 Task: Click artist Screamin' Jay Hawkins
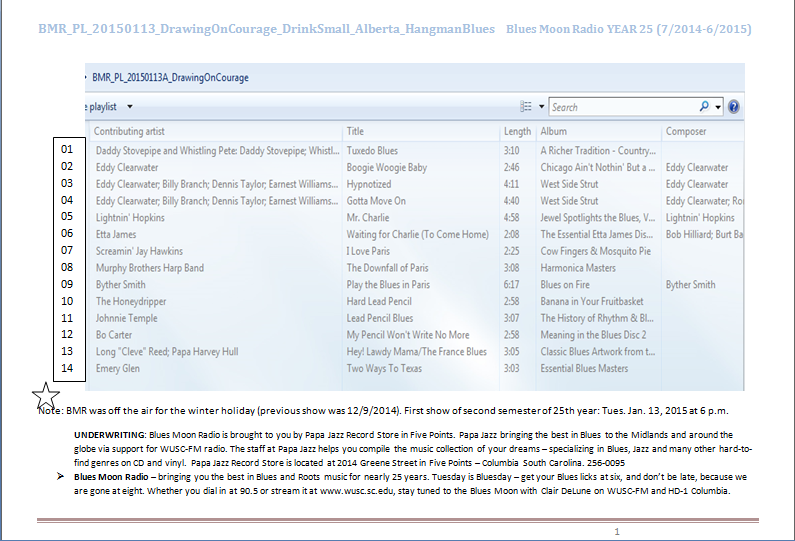tap(139, 251)
